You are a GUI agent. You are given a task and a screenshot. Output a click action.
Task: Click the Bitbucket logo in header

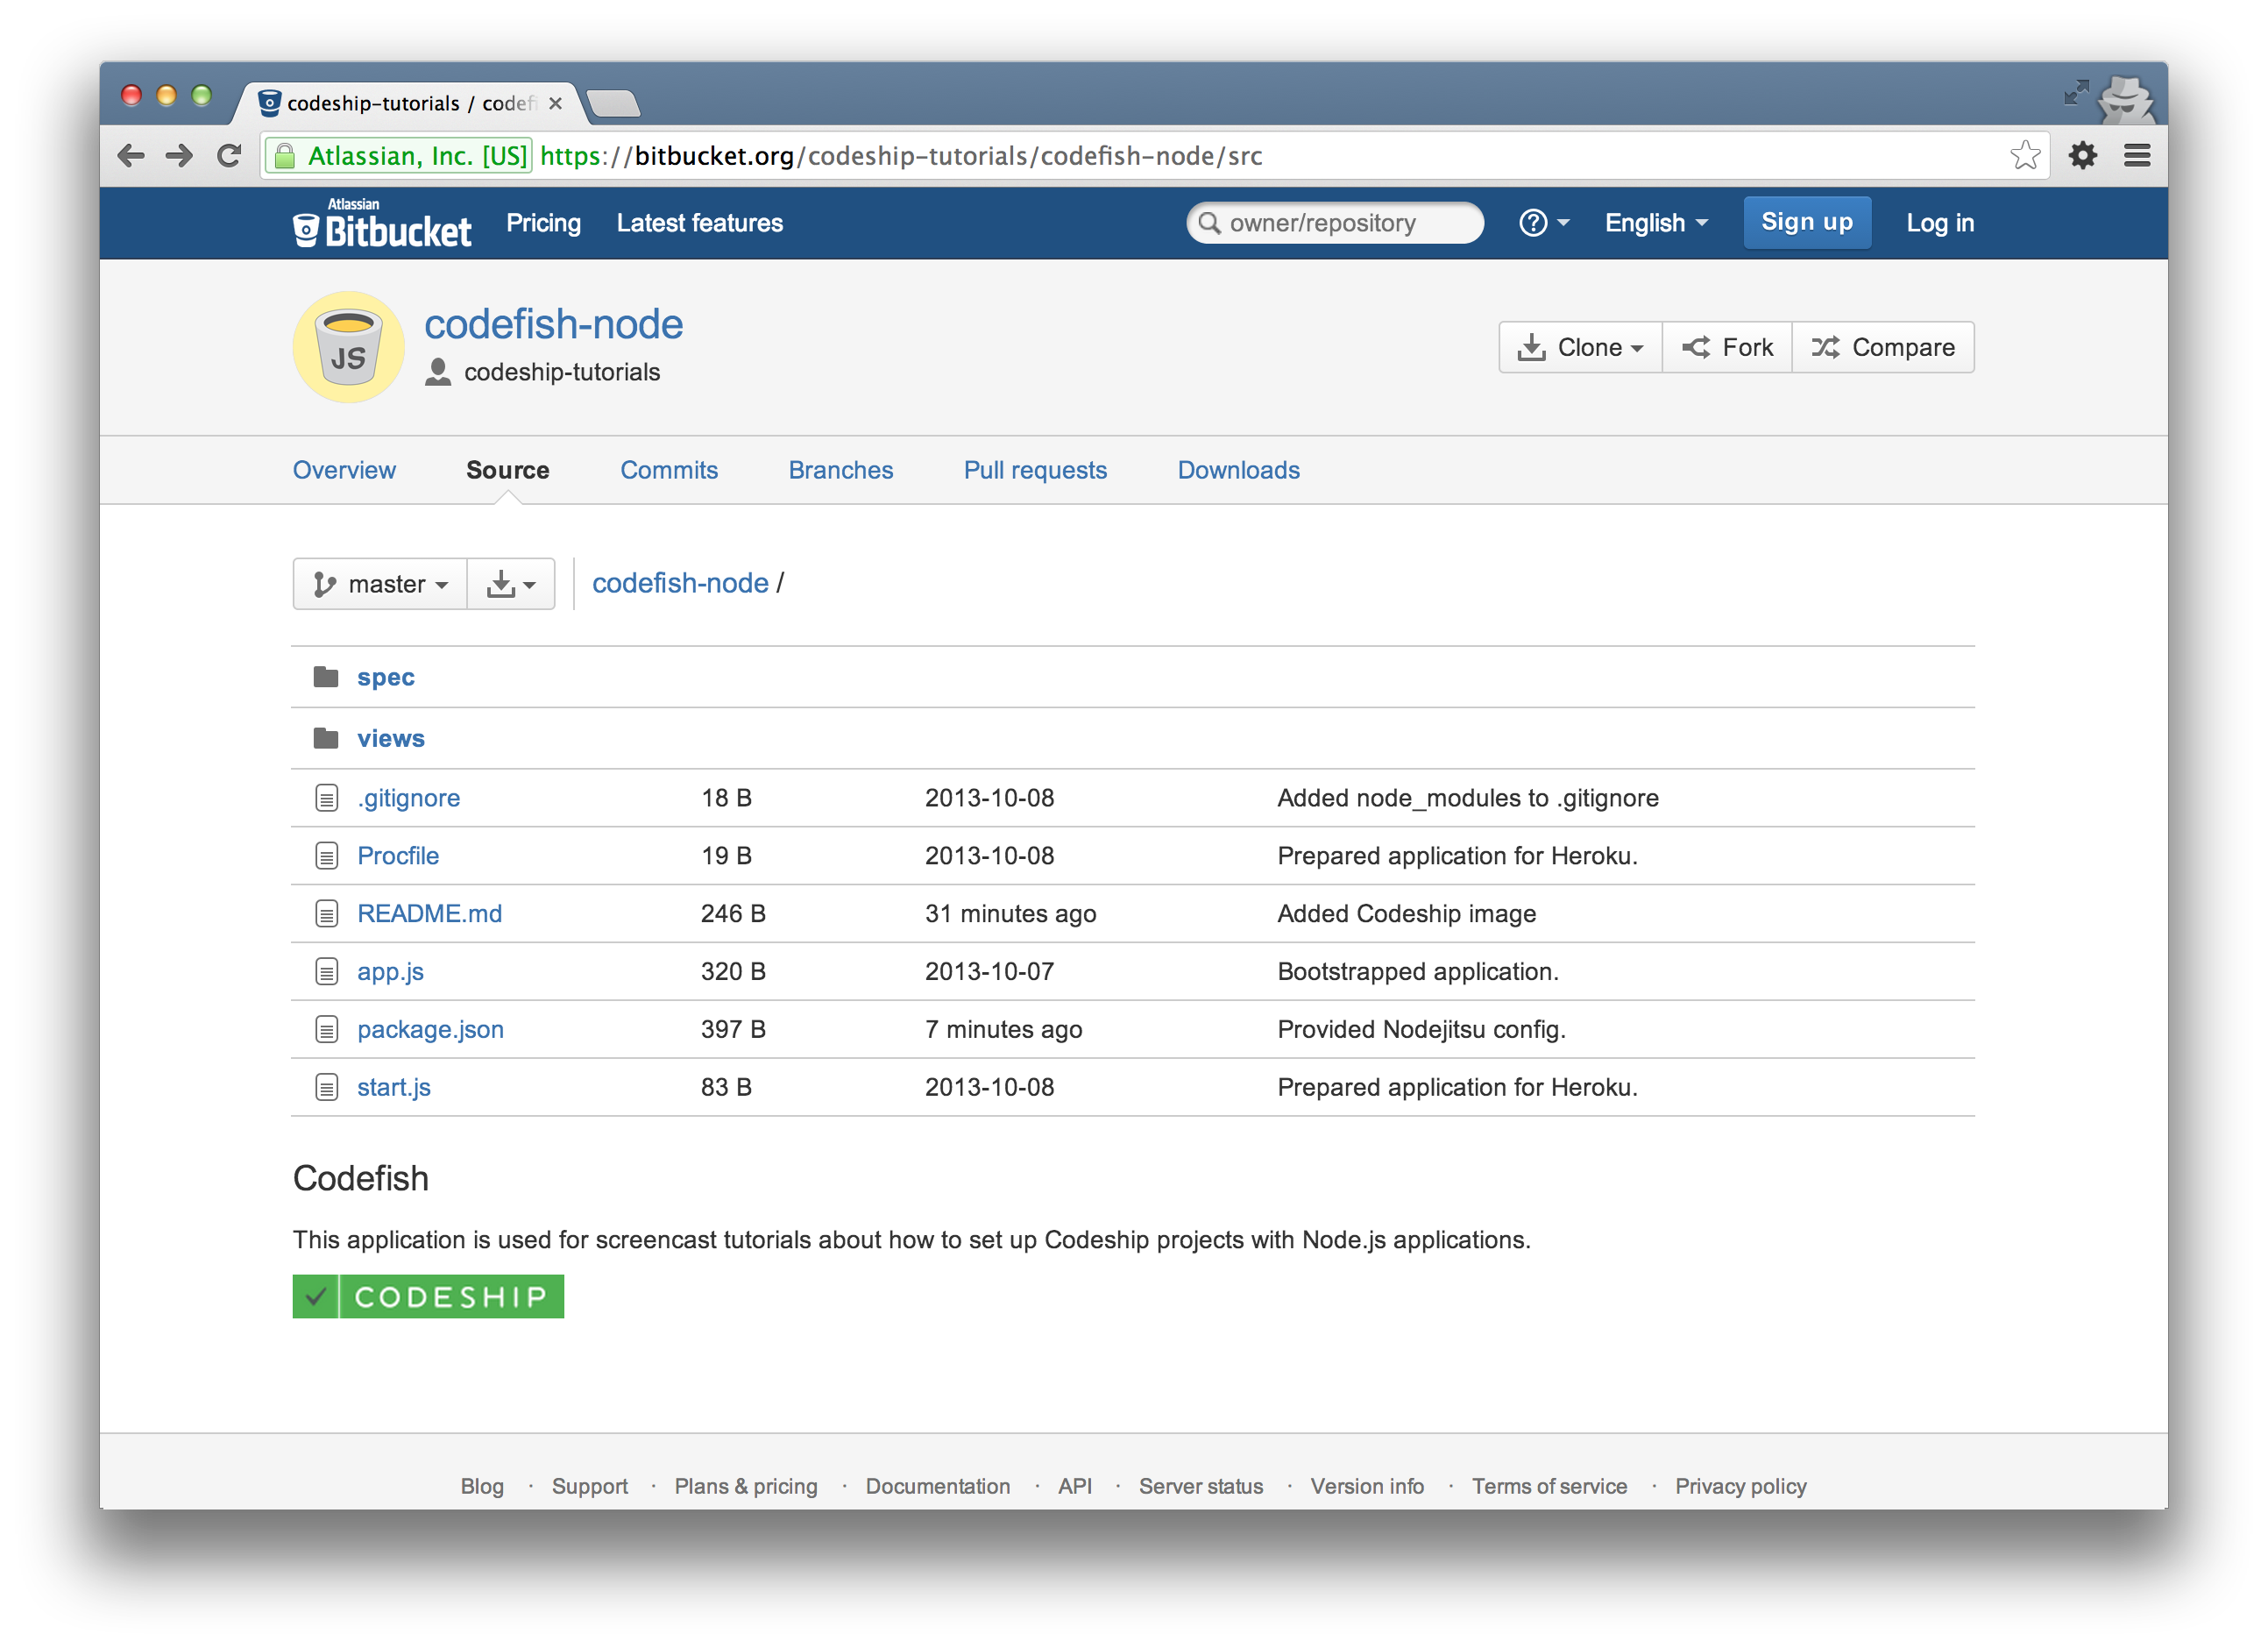point(382,224)
